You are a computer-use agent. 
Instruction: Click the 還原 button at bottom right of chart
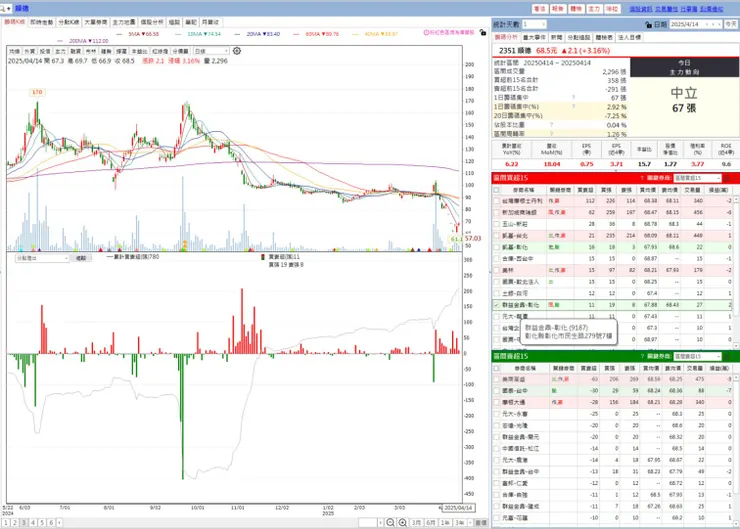(481, 522)
